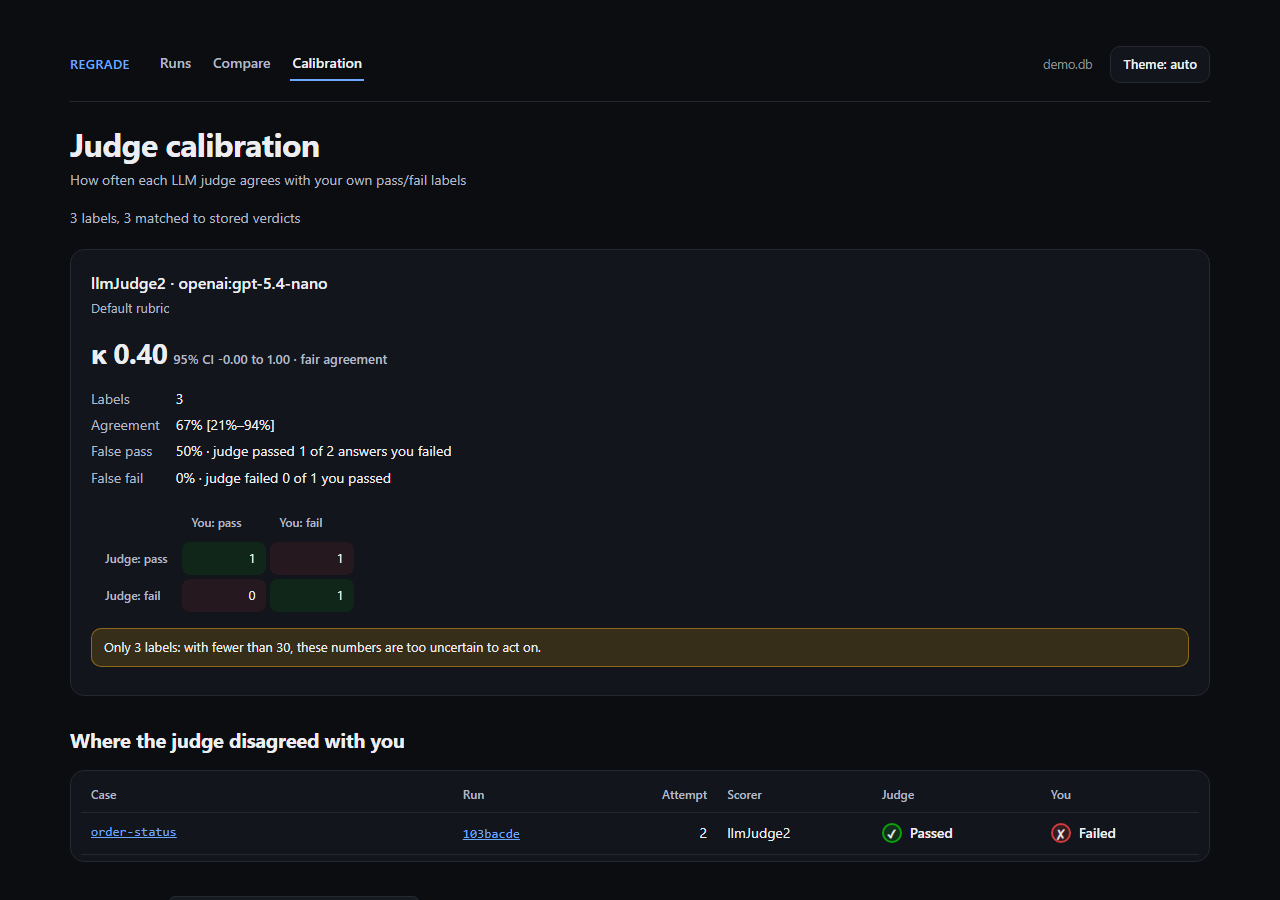1280x900 pixels.
Task: Click the Default rubric label
Action: pyautogui.click(x=130, y=309)
